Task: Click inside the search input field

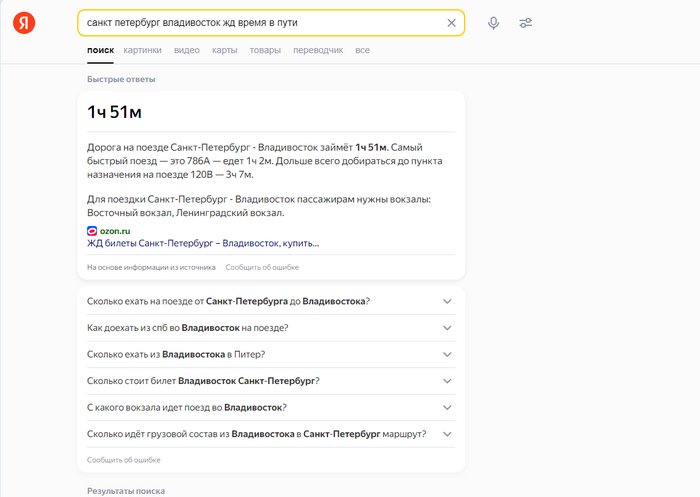Action: [260, 23]
